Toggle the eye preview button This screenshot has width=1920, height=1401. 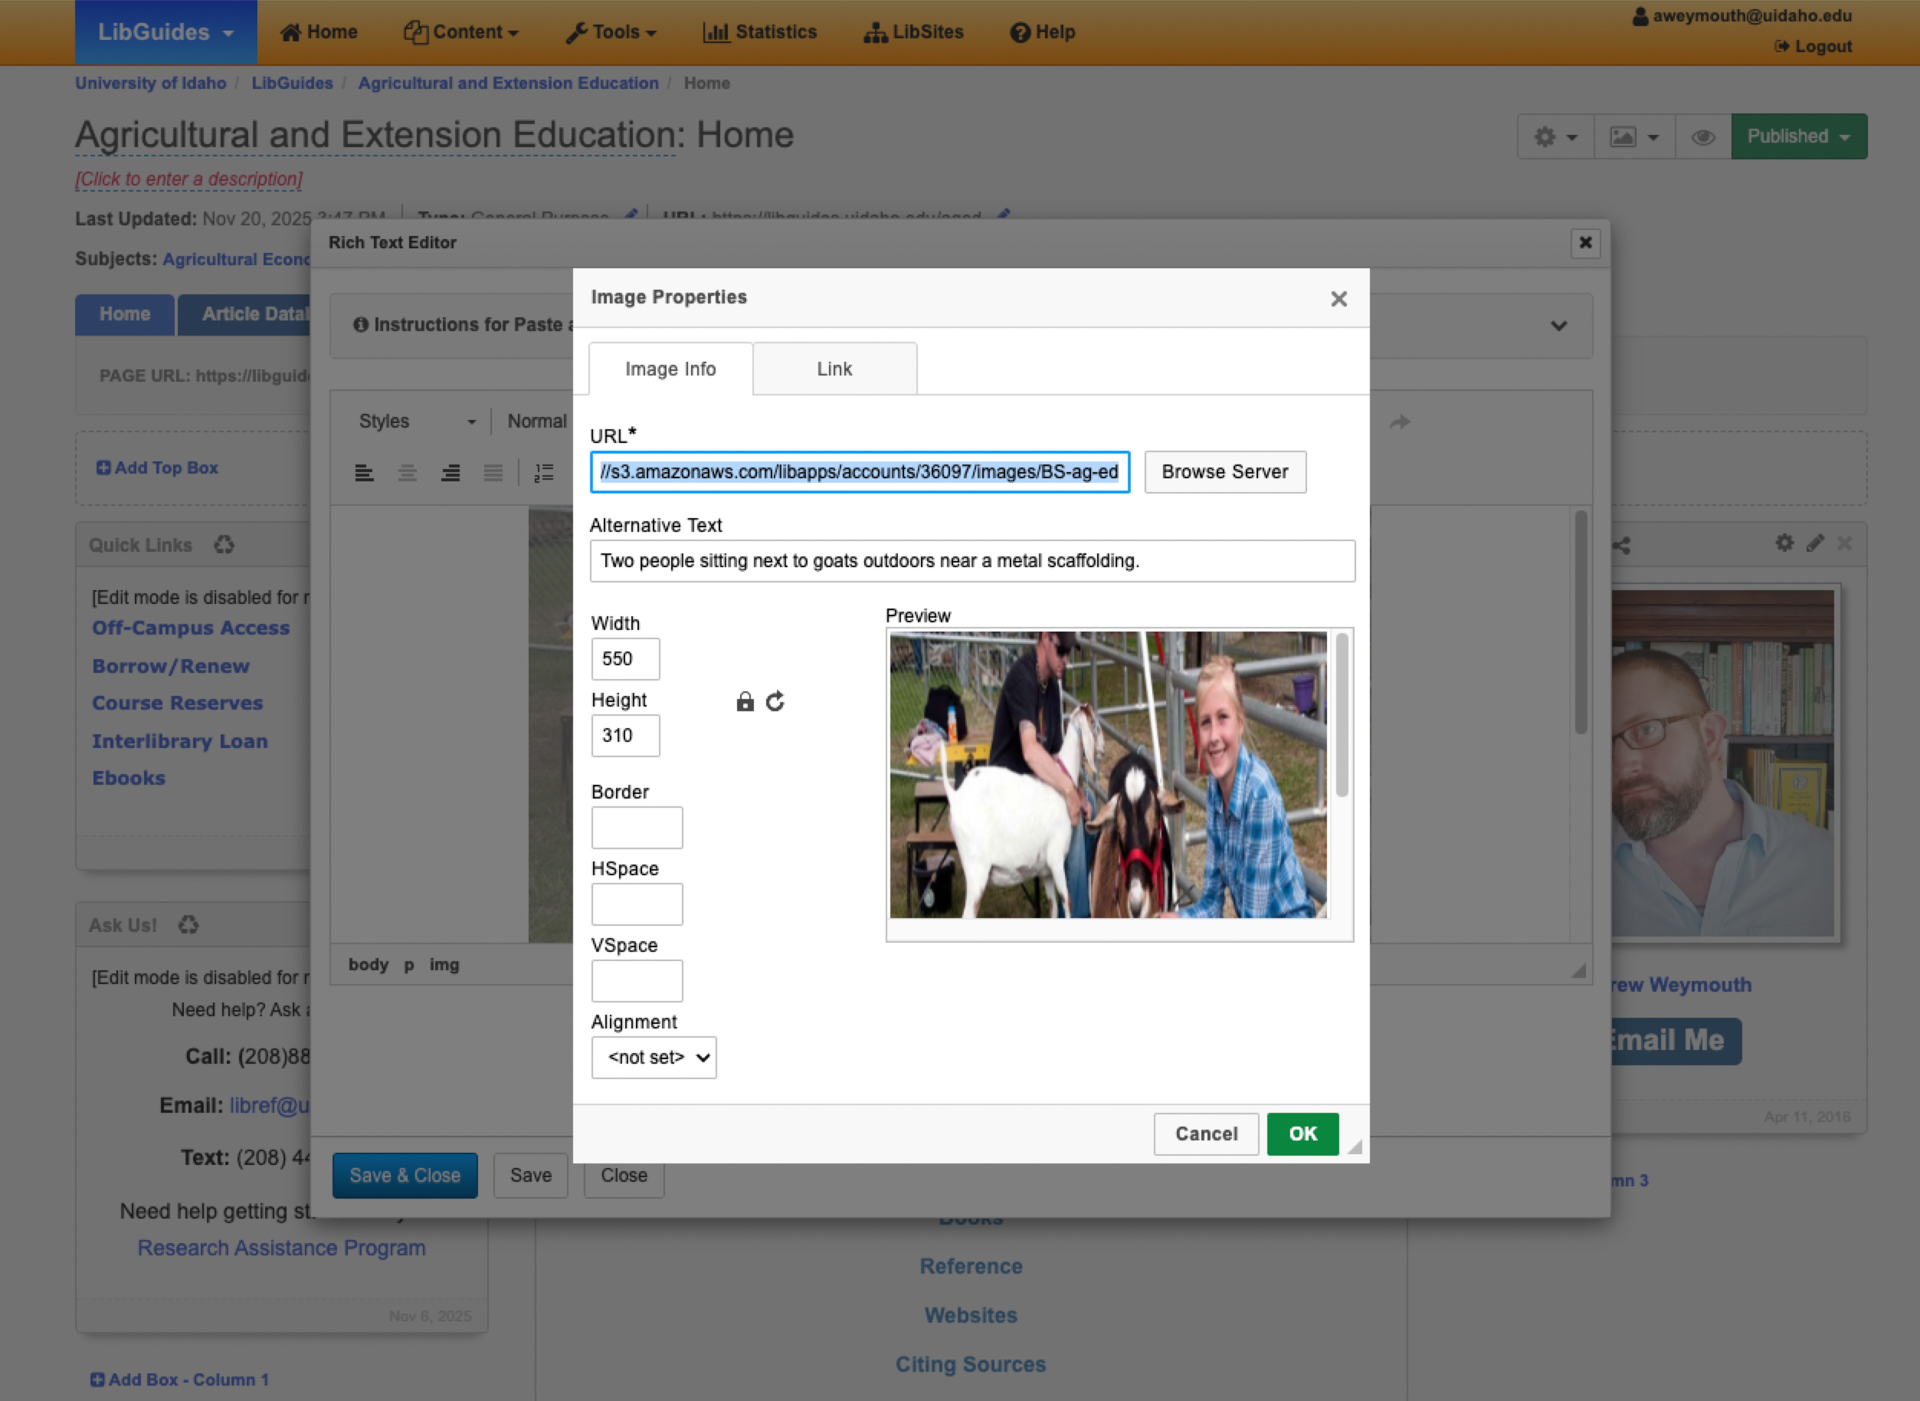click(1703, 137)
